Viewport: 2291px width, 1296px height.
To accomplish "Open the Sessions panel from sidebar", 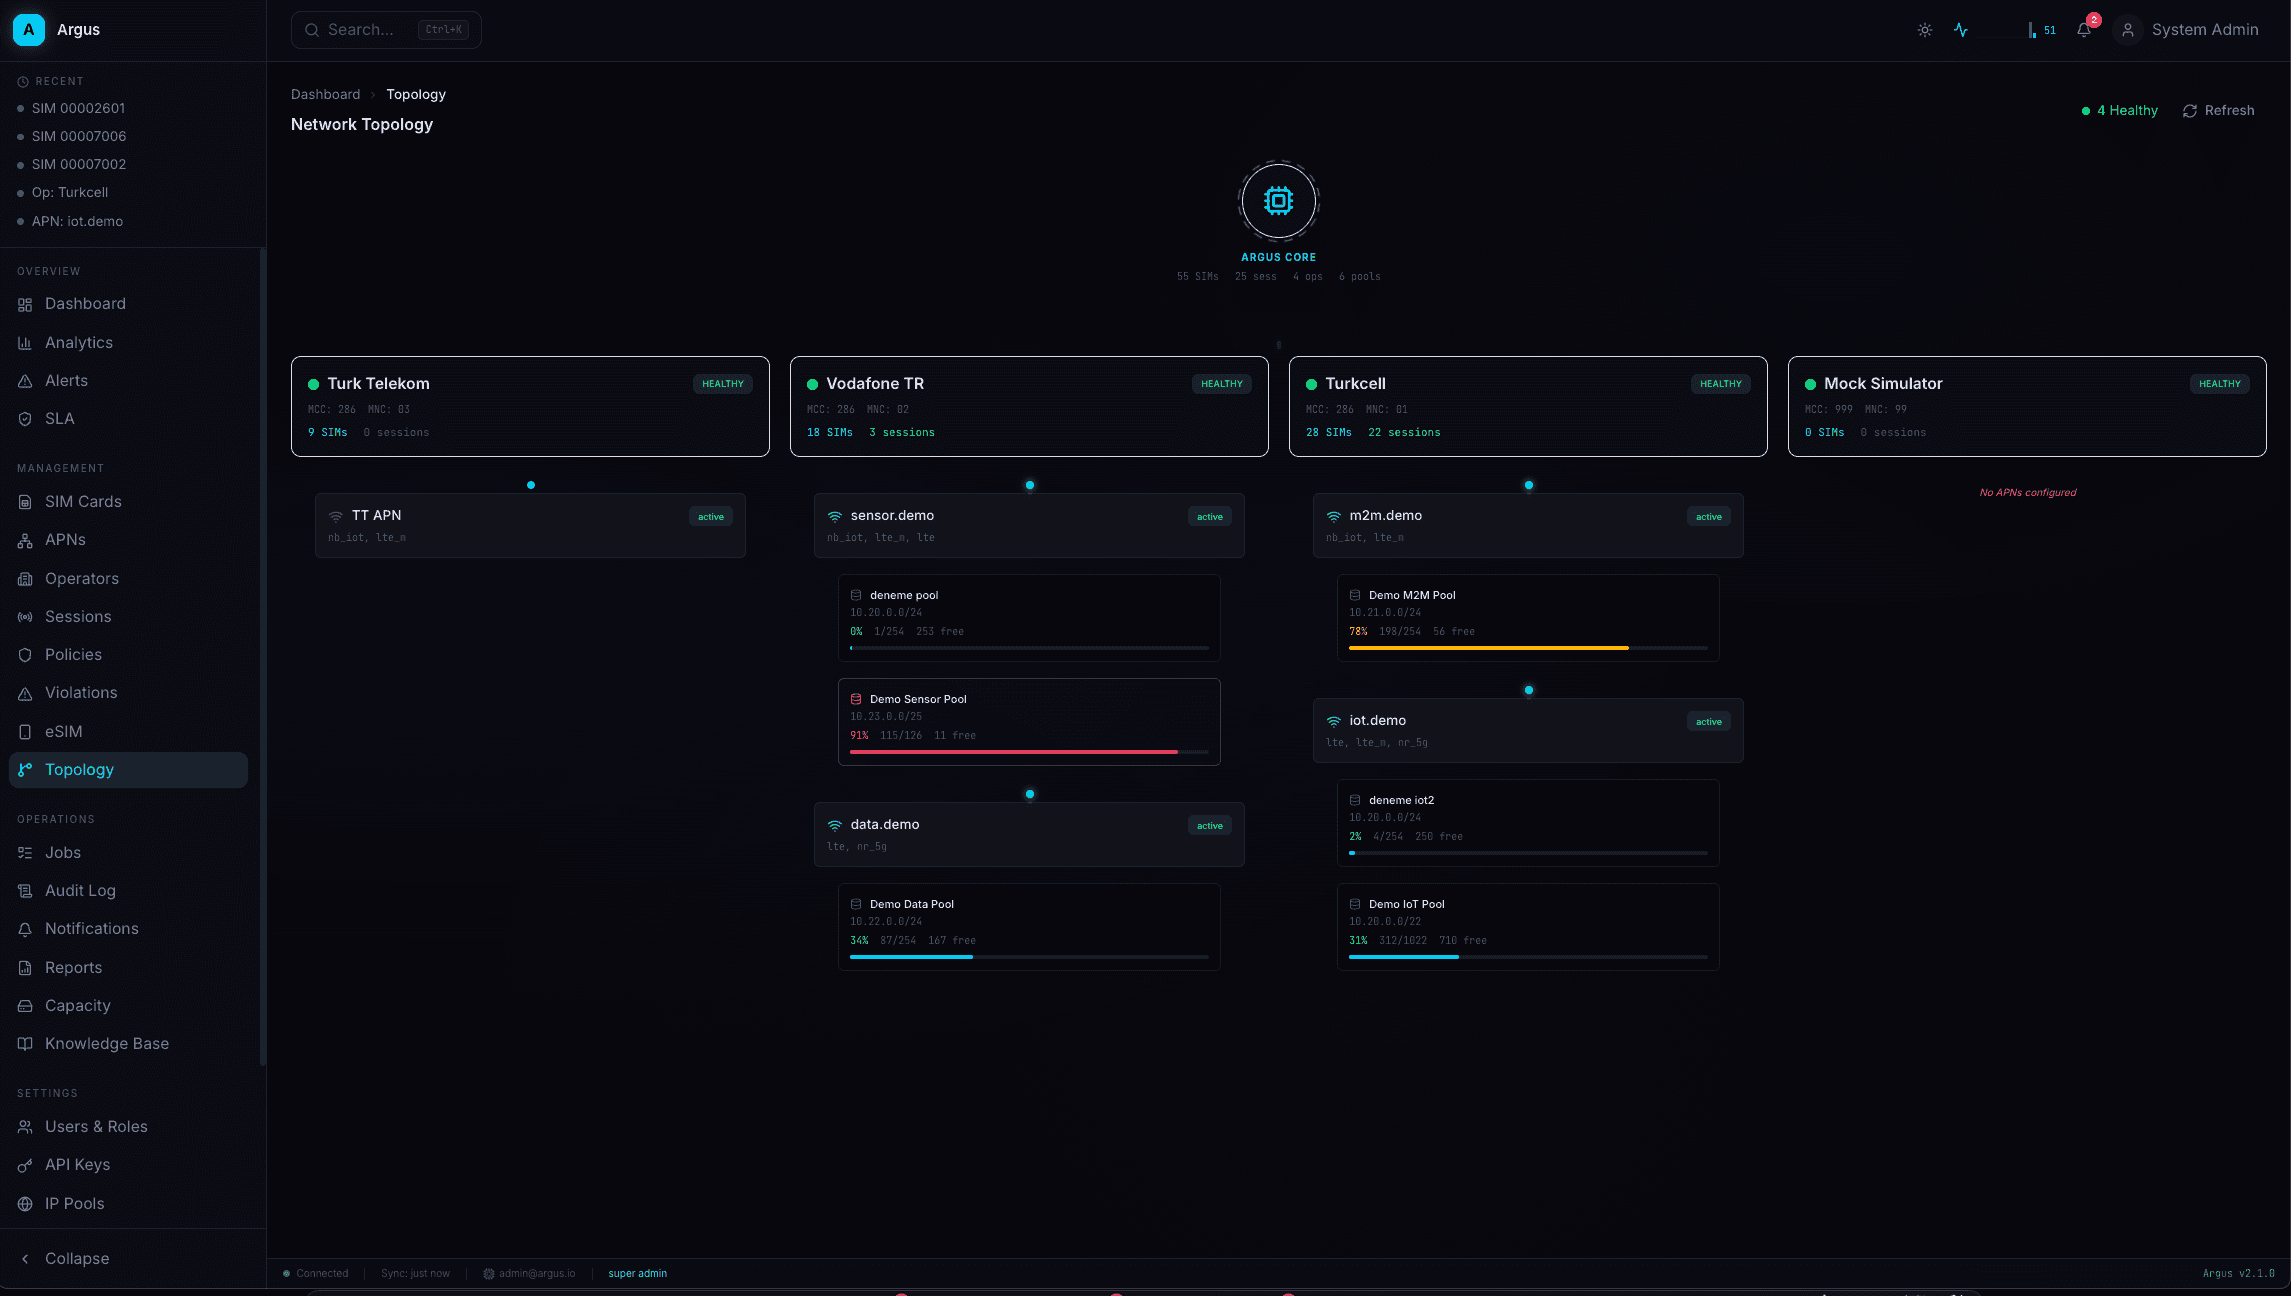I will point(78,616).
